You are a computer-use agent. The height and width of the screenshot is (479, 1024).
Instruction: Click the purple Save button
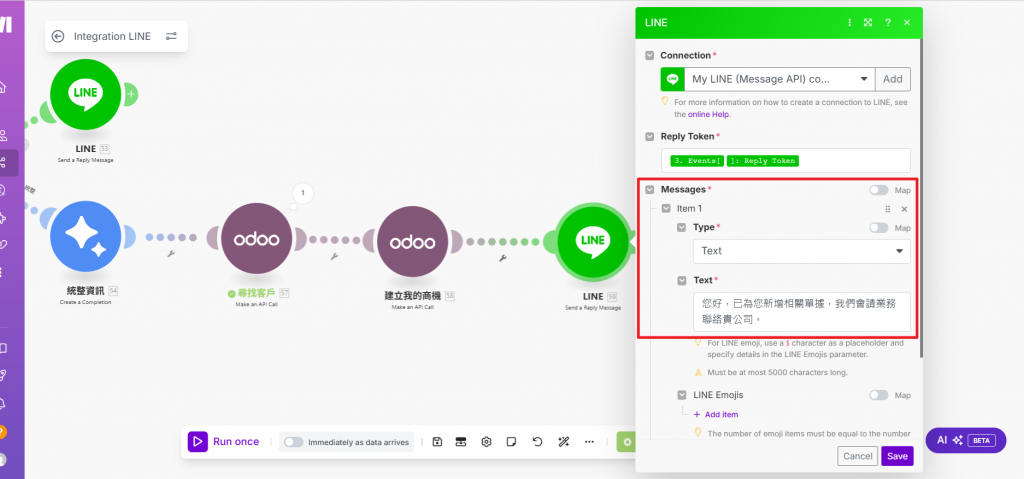click(x=897, y=456)
